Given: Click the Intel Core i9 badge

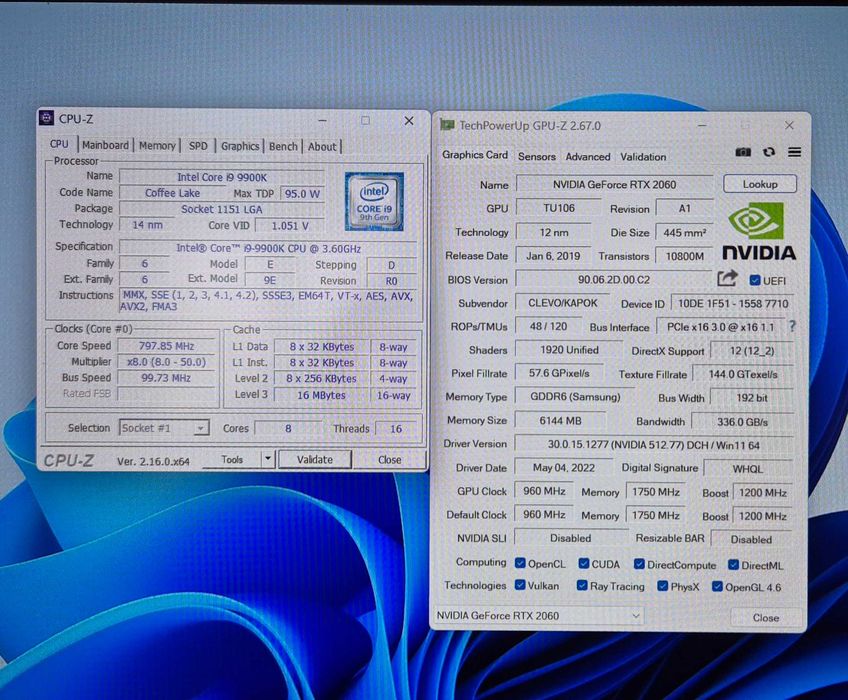Looking at the screenshot, I should (x=374, y=200).
